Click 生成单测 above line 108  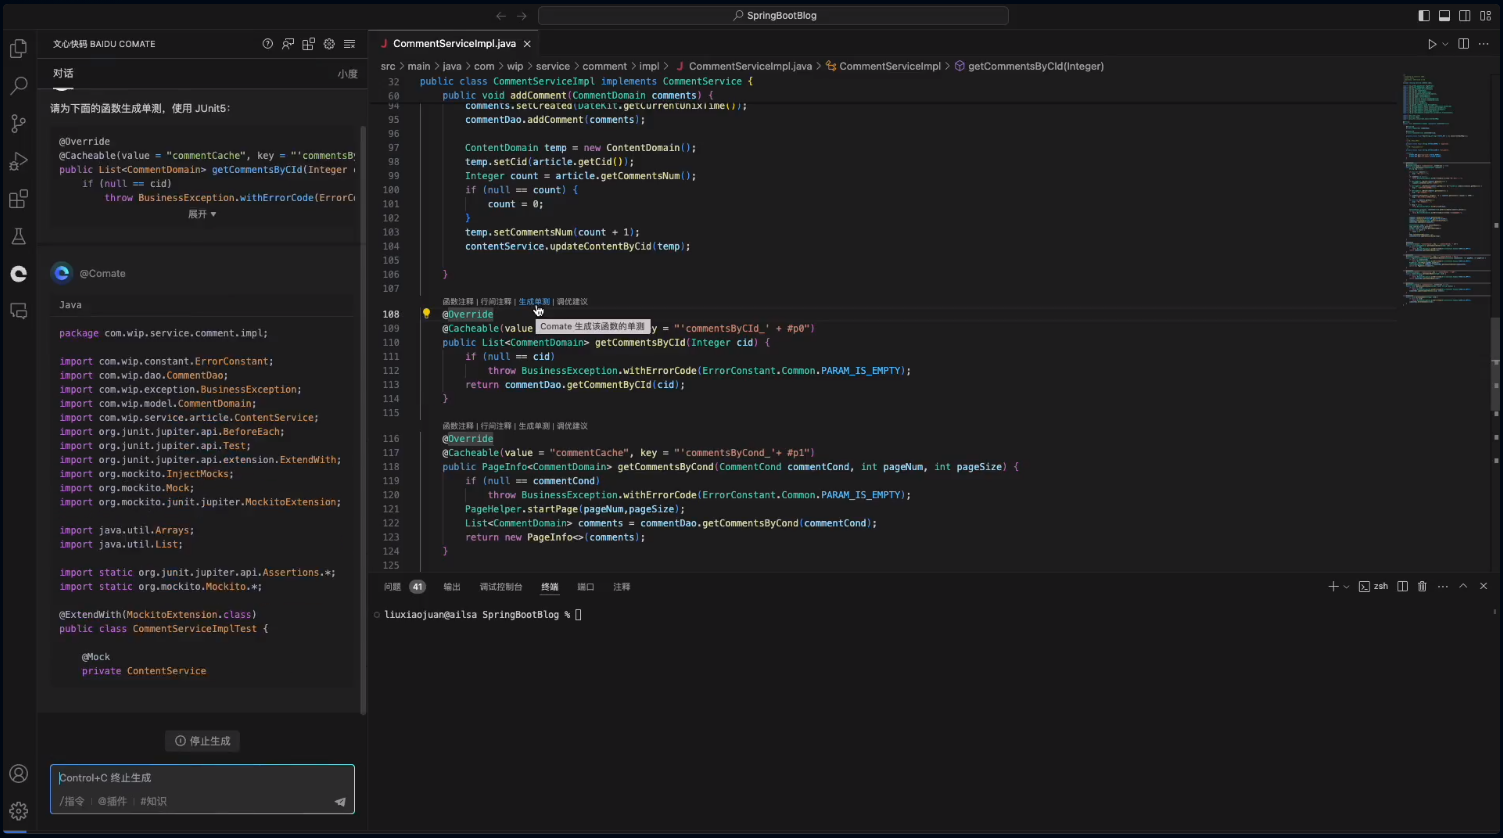coord(534,301)
